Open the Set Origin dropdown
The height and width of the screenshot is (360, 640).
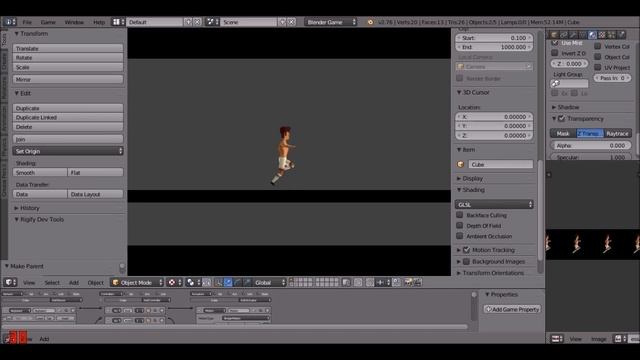coord(68,151)
